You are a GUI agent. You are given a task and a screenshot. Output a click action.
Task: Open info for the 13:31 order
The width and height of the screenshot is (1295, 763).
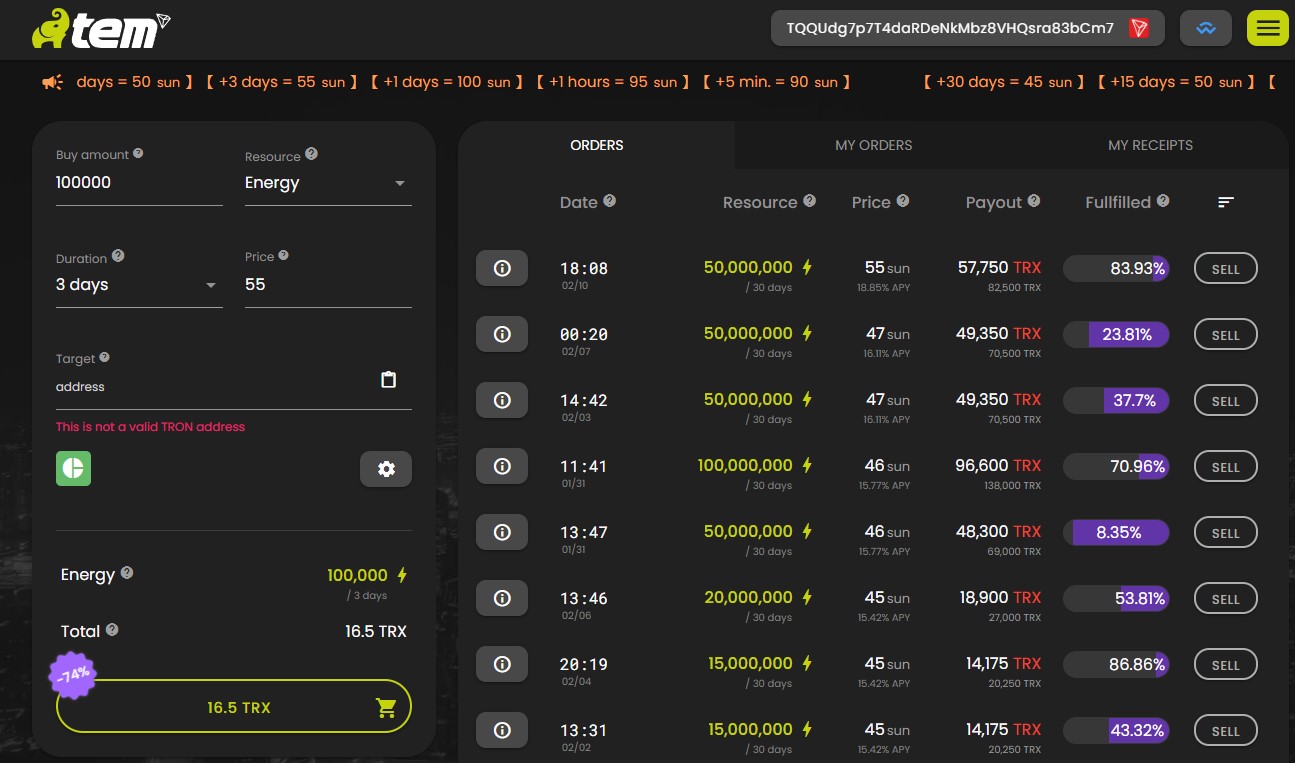click(x=502, y=730)
